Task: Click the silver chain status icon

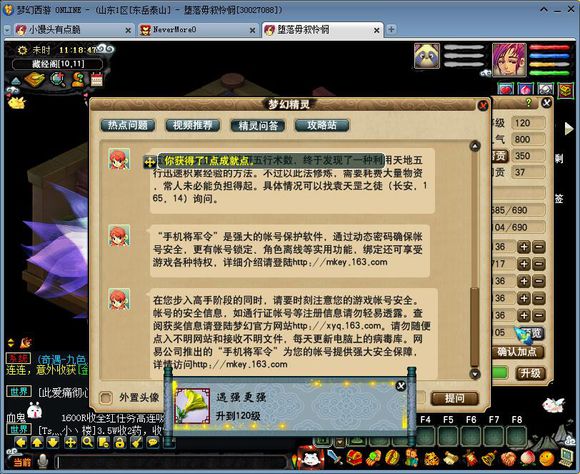Action: [x=546, y=90]
